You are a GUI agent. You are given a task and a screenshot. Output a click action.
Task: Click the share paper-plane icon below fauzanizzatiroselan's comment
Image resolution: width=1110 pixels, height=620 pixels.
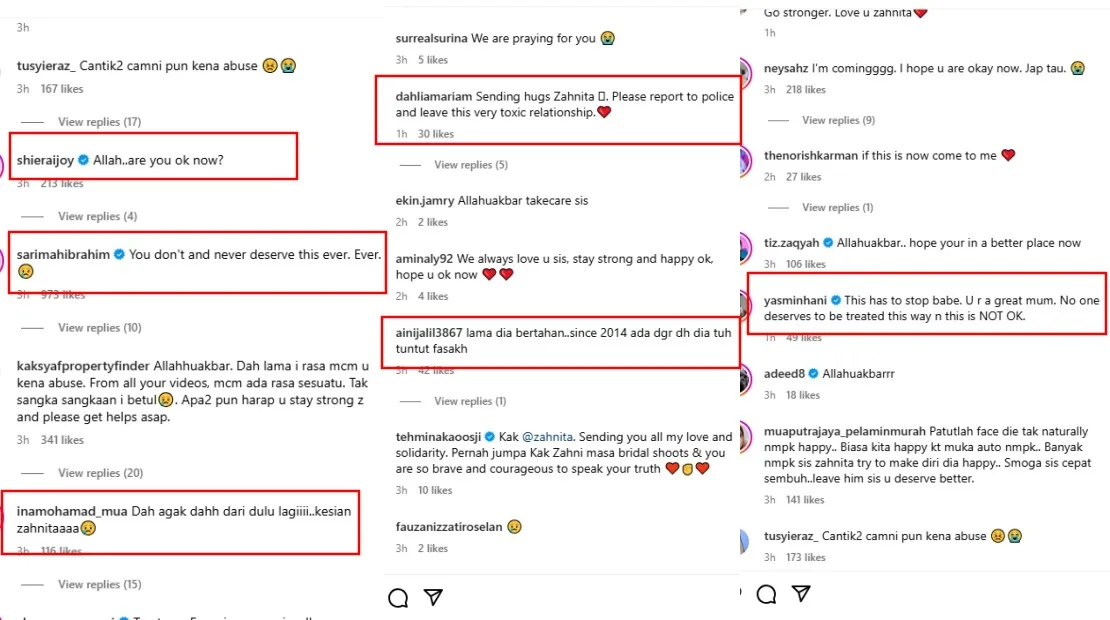click(433, 598)
